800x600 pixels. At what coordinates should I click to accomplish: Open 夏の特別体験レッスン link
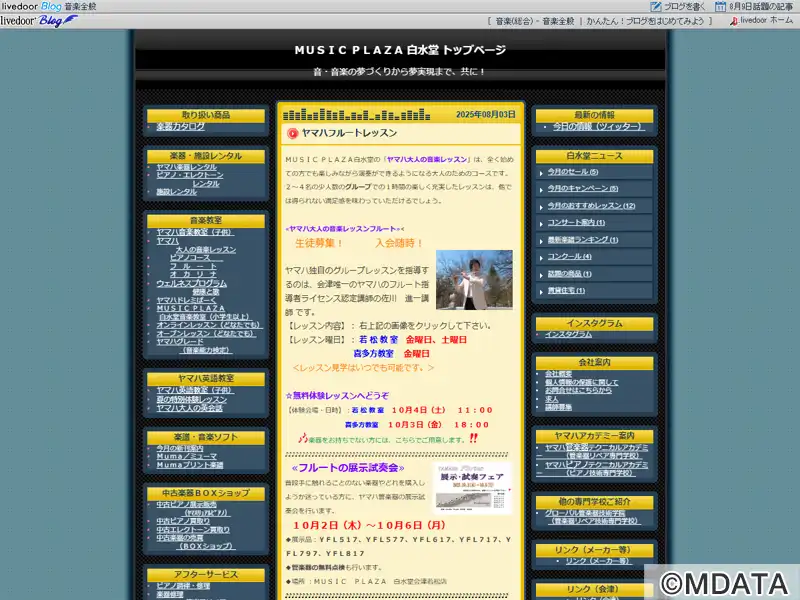[192, 399]
